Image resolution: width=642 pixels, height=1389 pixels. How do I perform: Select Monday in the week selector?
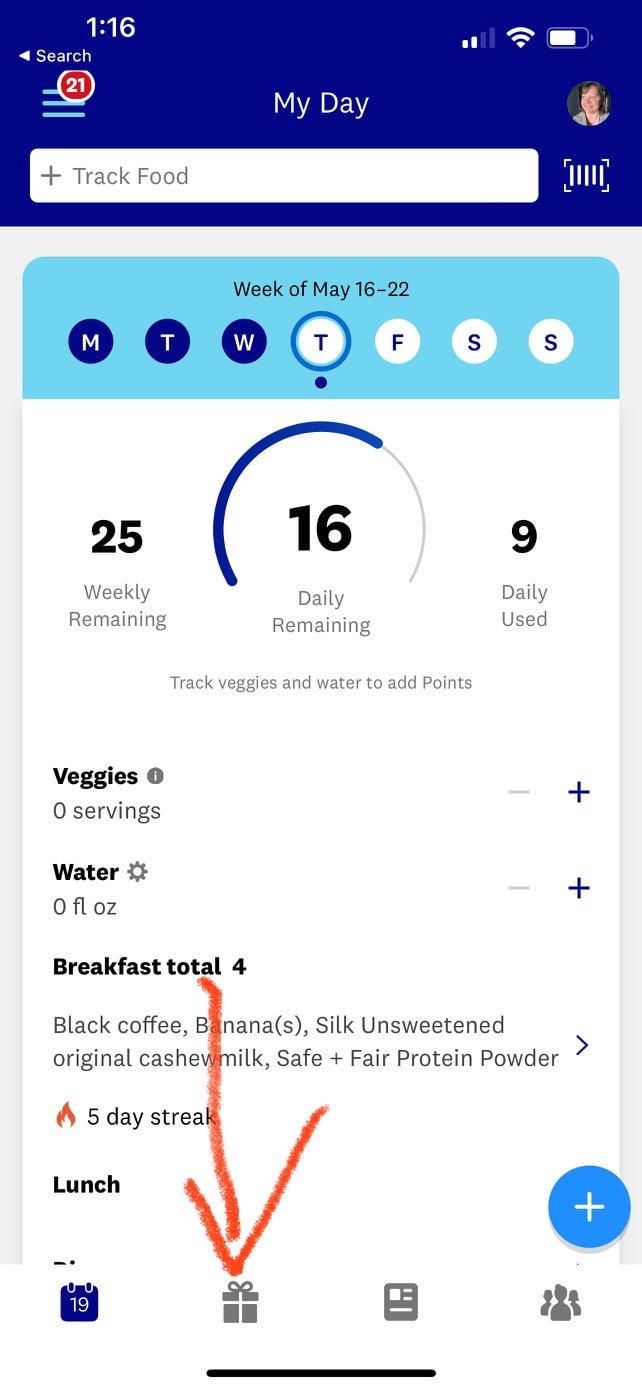coord(90,341)
